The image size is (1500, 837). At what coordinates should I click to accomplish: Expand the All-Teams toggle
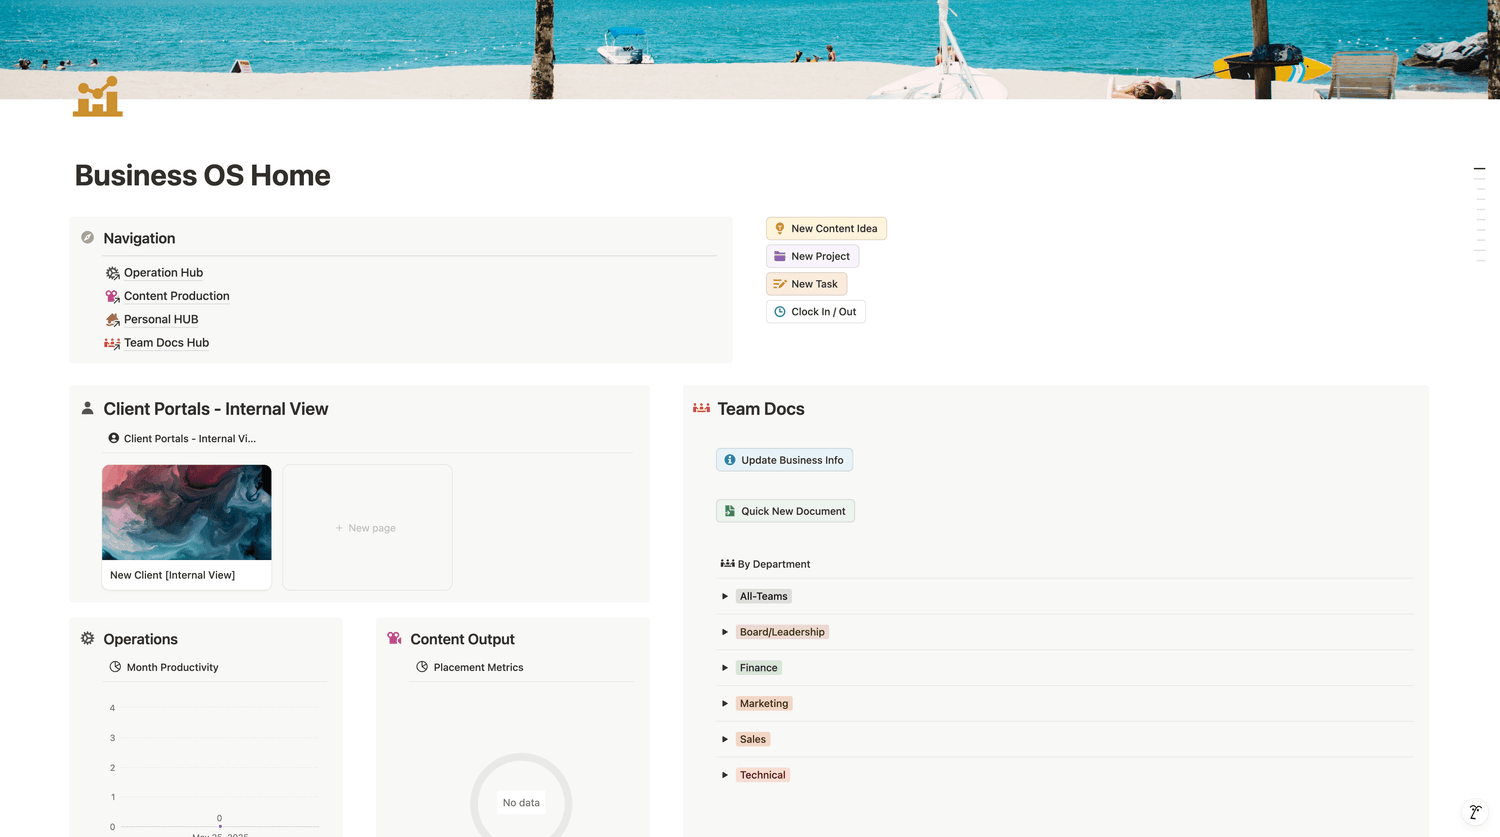pyautogui.click(x=725, y=596)
